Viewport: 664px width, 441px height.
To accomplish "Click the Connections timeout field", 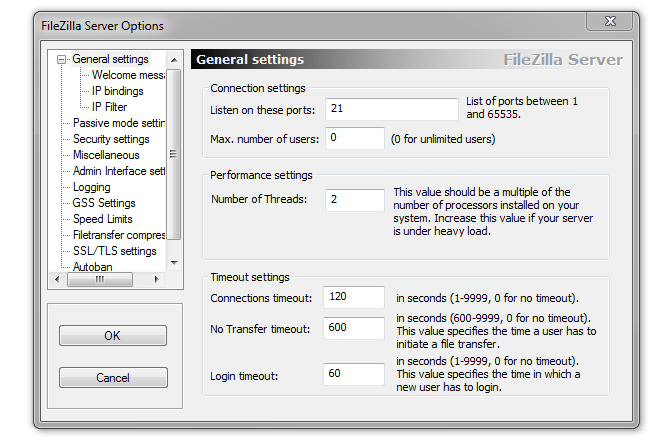I will 354,297.
